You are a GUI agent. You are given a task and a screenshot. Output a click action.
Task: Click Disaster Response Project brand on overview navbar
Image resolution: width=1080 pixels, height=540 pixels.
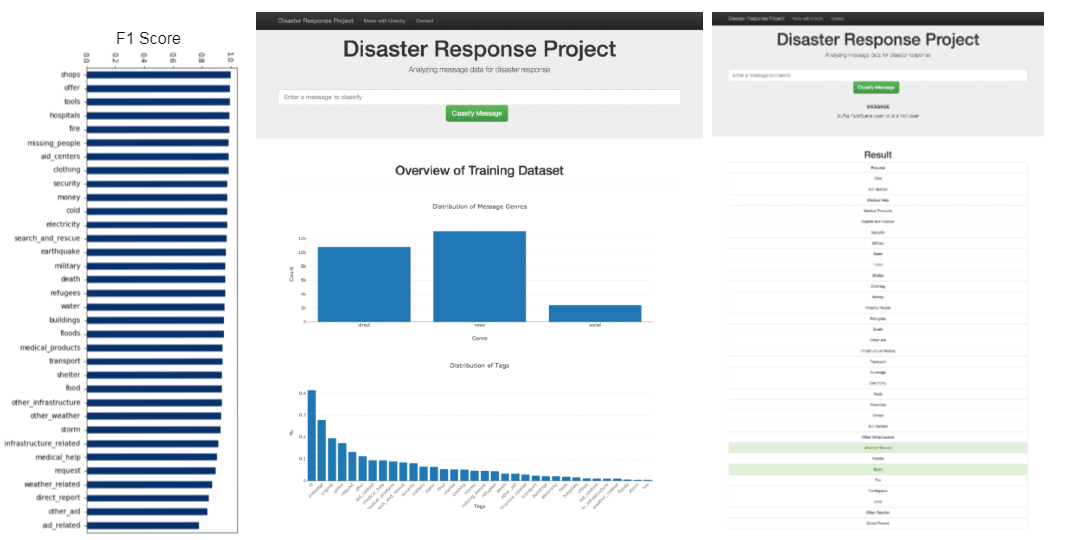coord(315,20)
